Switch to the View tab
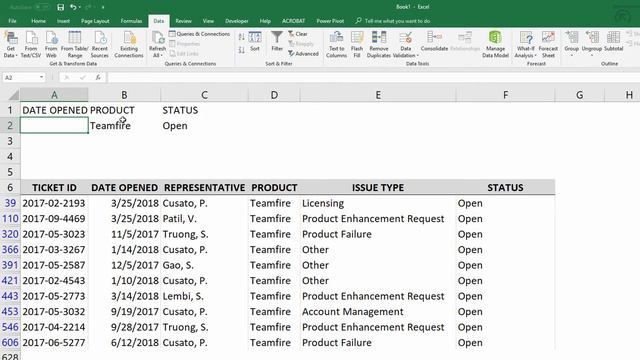Image resolution: width=640 pixels, height=360 pixels. (208, 21)
